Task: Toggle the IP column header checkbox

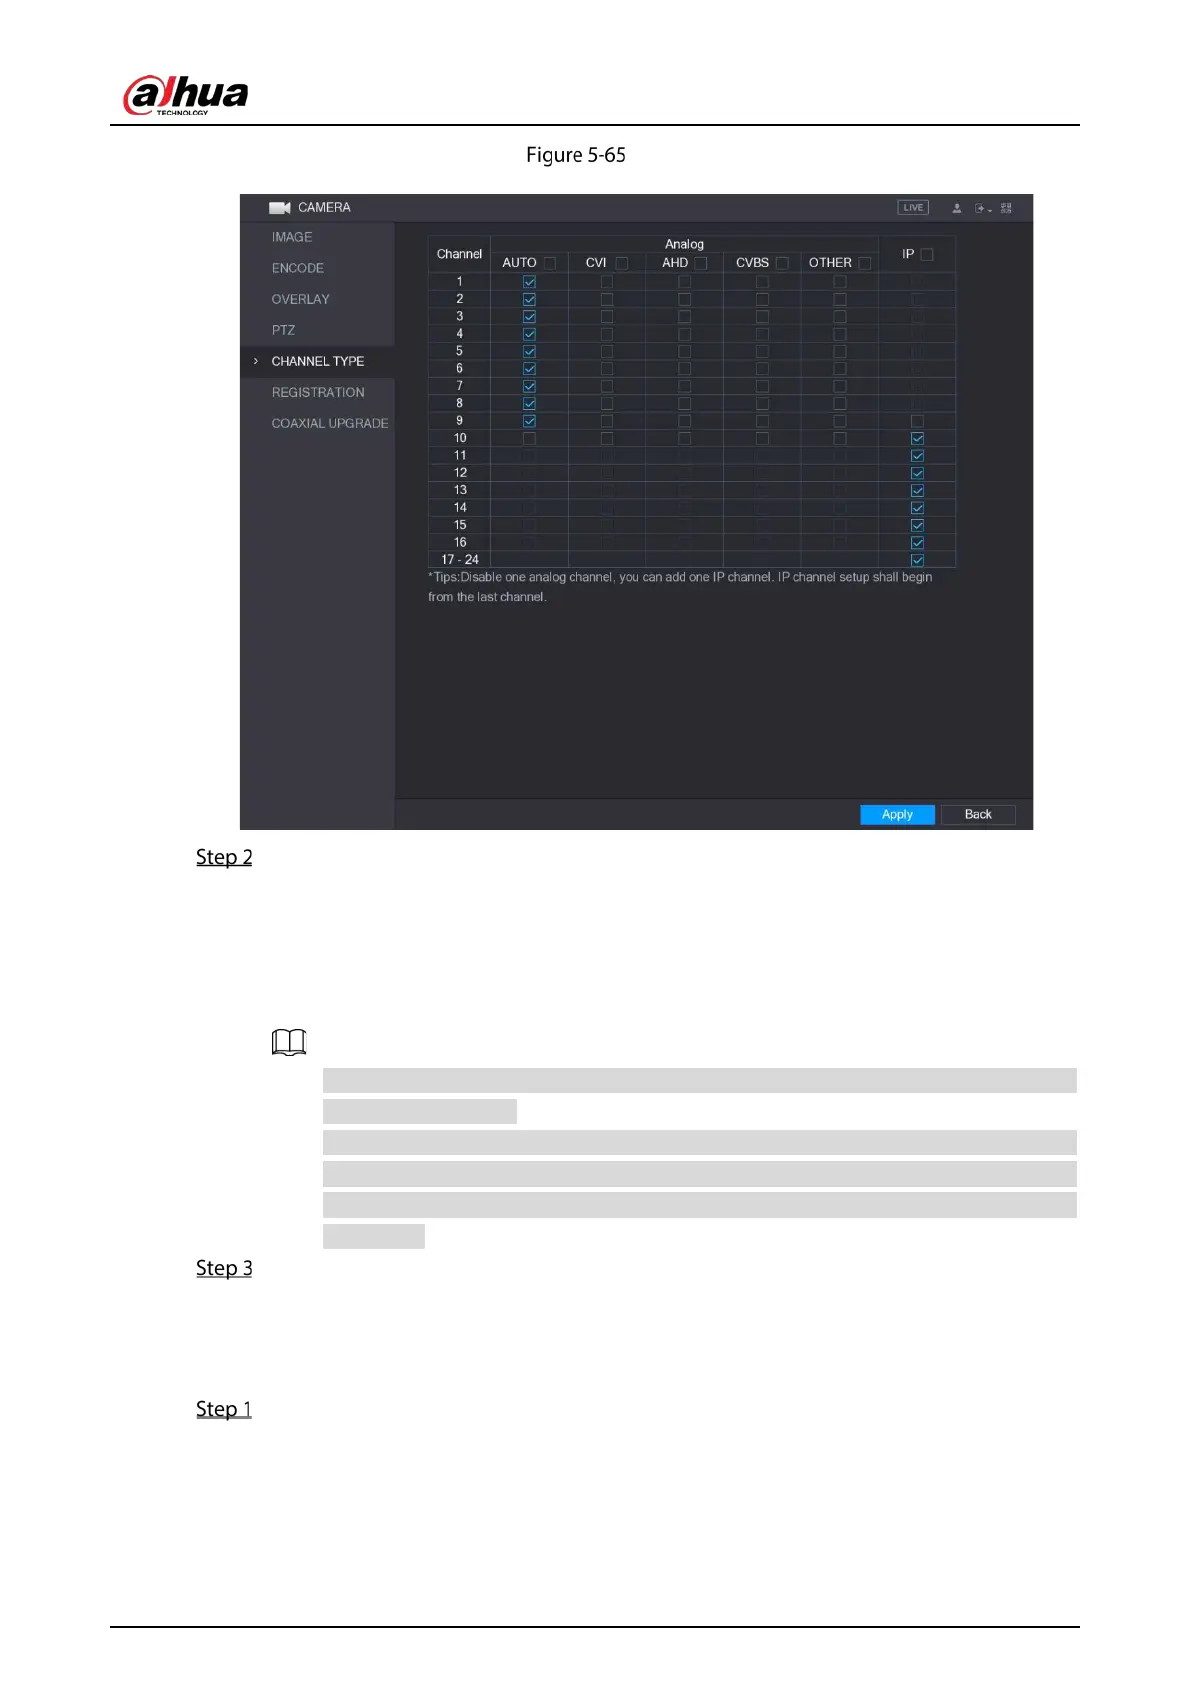Action: pos(926,254)
